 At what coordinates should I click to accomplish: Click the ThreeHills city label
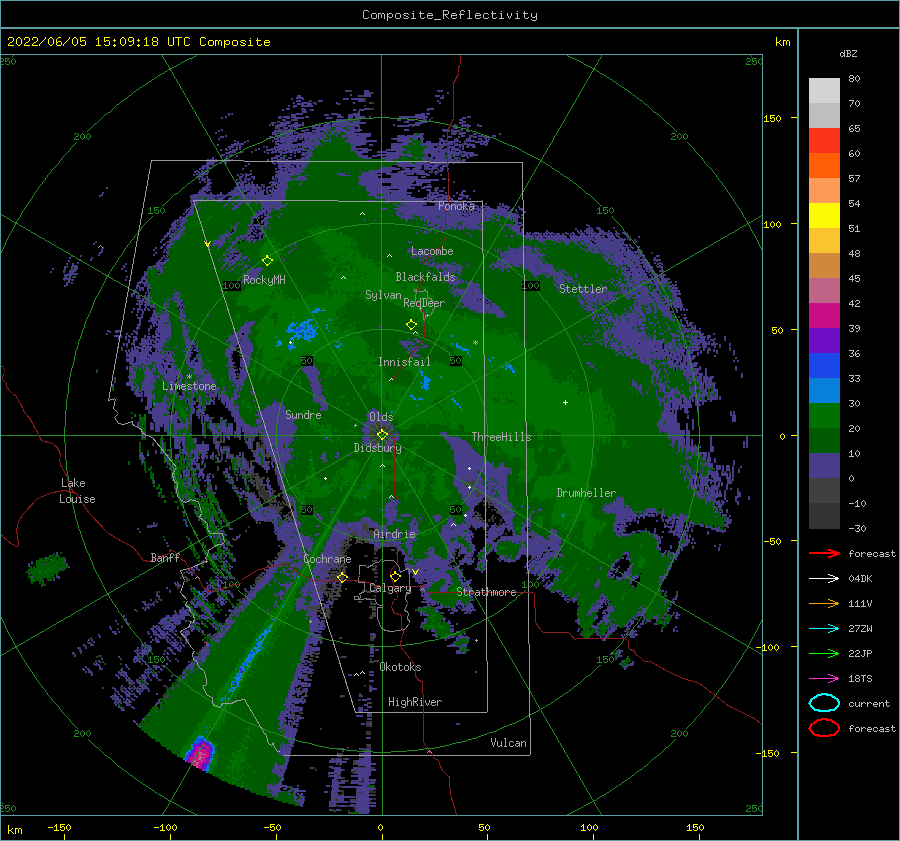(502, 437)
